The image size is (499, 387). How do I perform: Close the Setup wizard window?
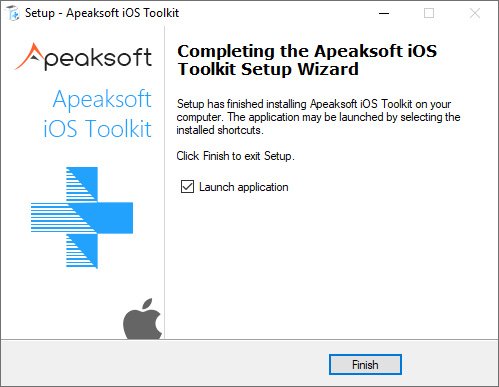pyautogui.click(x=475, y=13)
